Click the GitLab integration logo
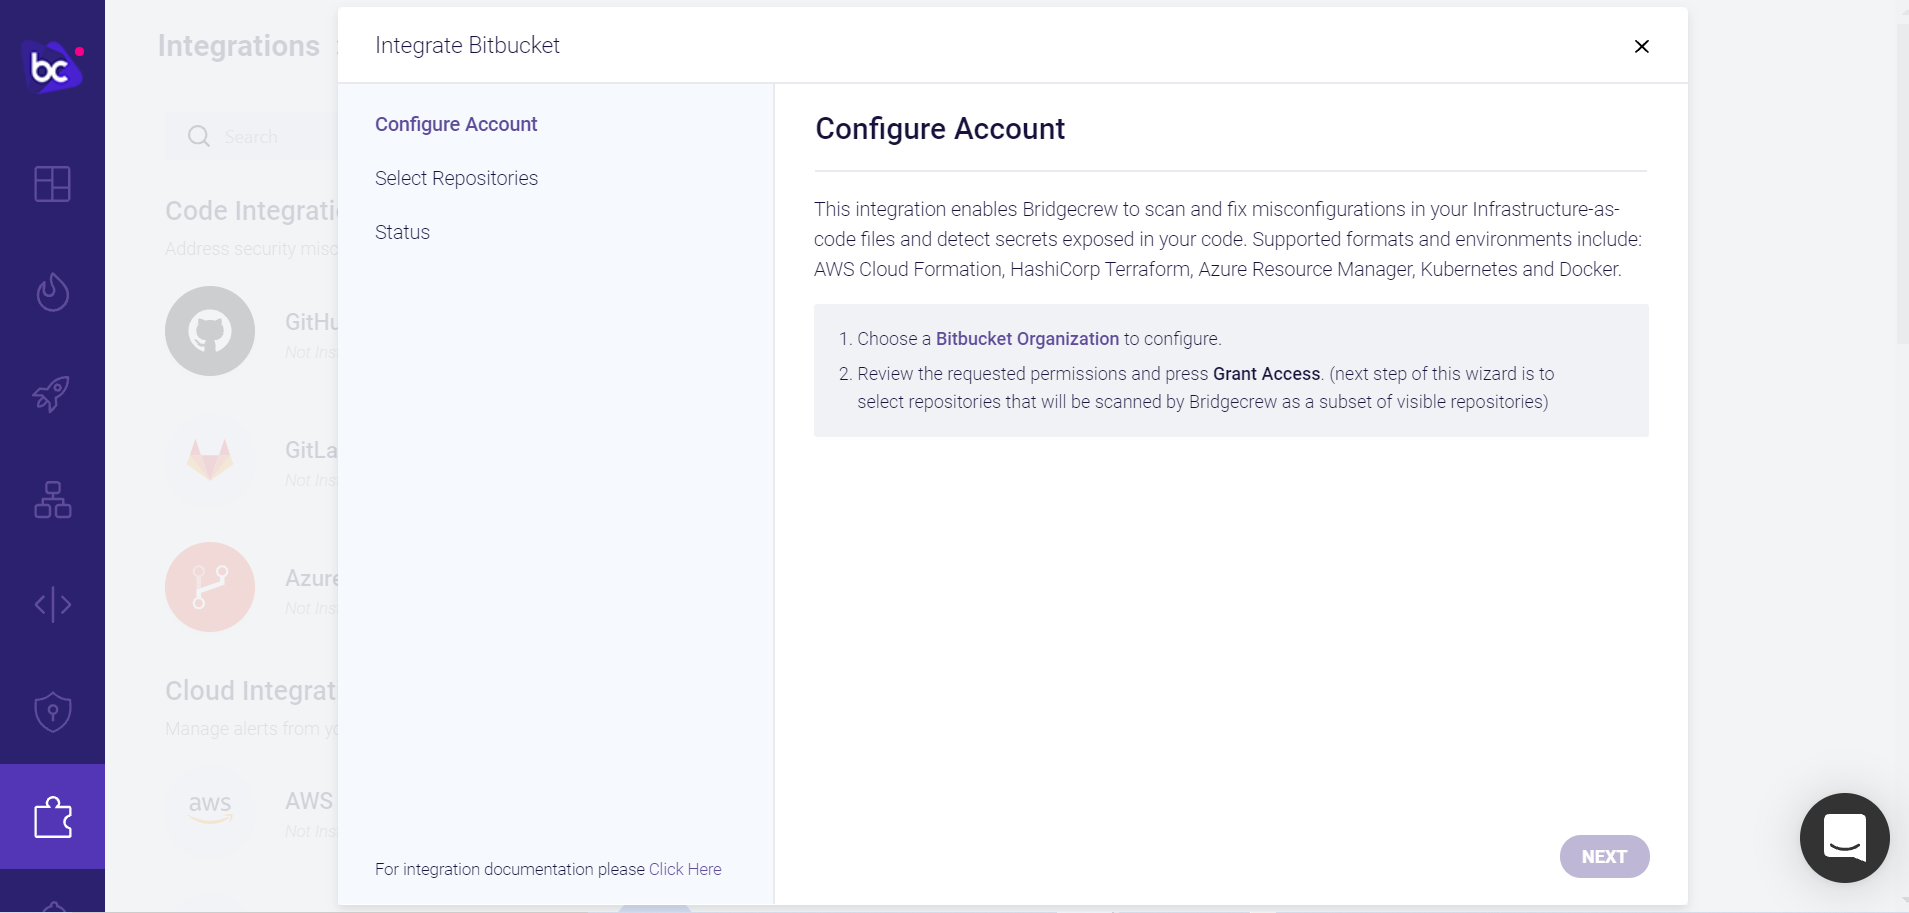 pos(210,459)
